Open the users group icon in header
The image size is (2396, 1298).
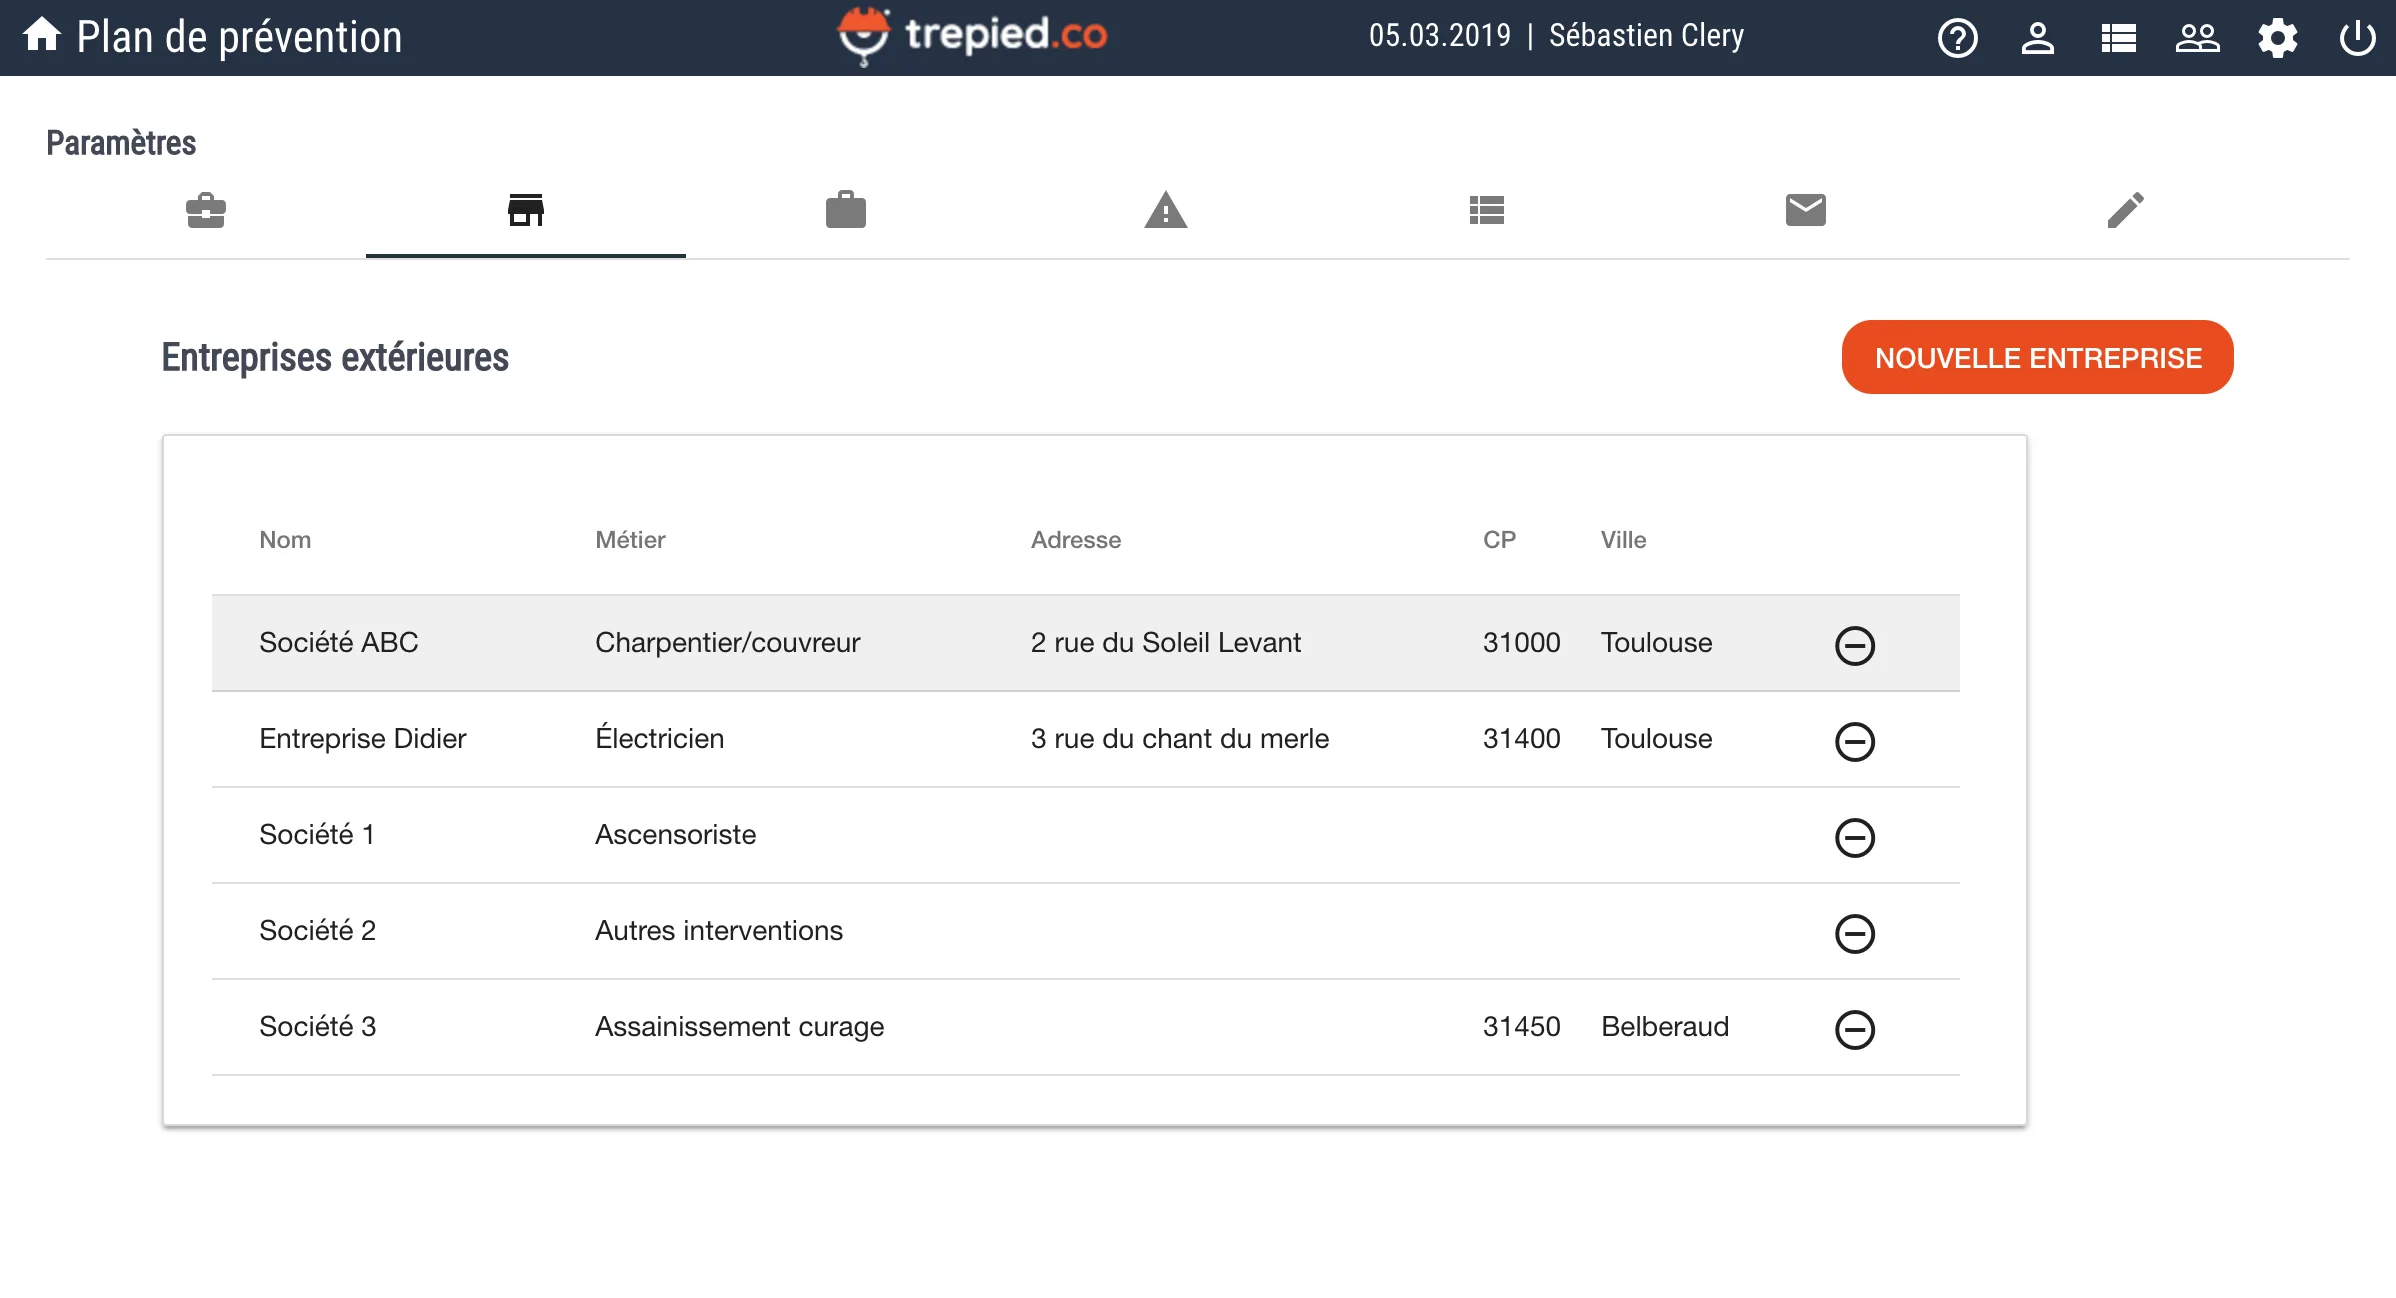coord(2197,38)
